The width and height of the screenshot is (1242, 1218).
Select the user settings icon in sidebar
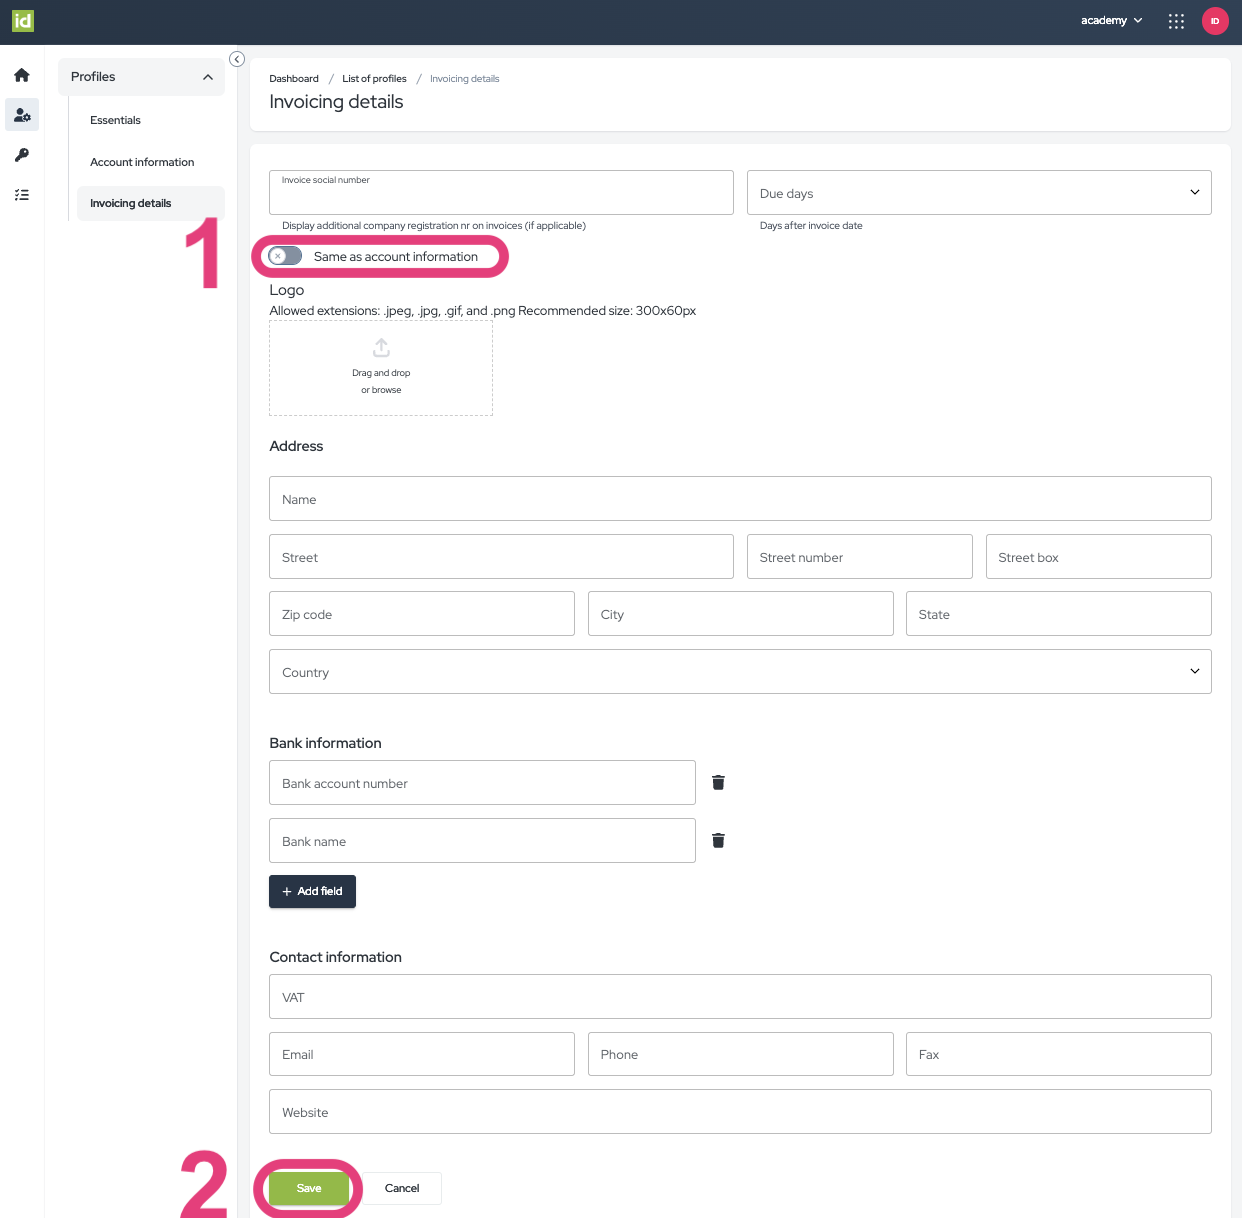click(21, 114)
